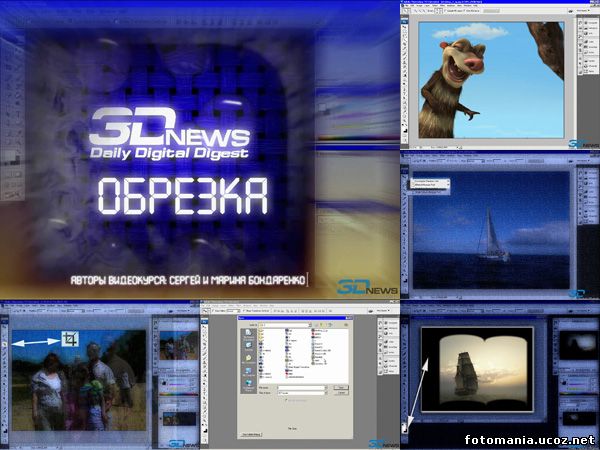Viewport: 600px width, 450px height.
Task: Toggle Zoom All Windows checkbox in top-right window
Action: pyautogui.click(x=464, y=11)
